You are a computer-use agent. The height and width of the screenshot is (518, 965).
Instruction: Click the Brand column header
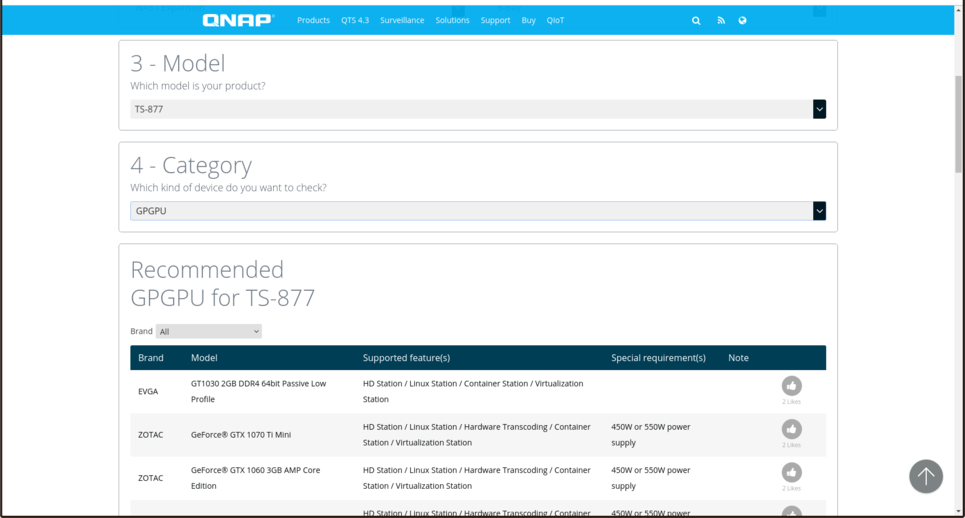[151, 358]
